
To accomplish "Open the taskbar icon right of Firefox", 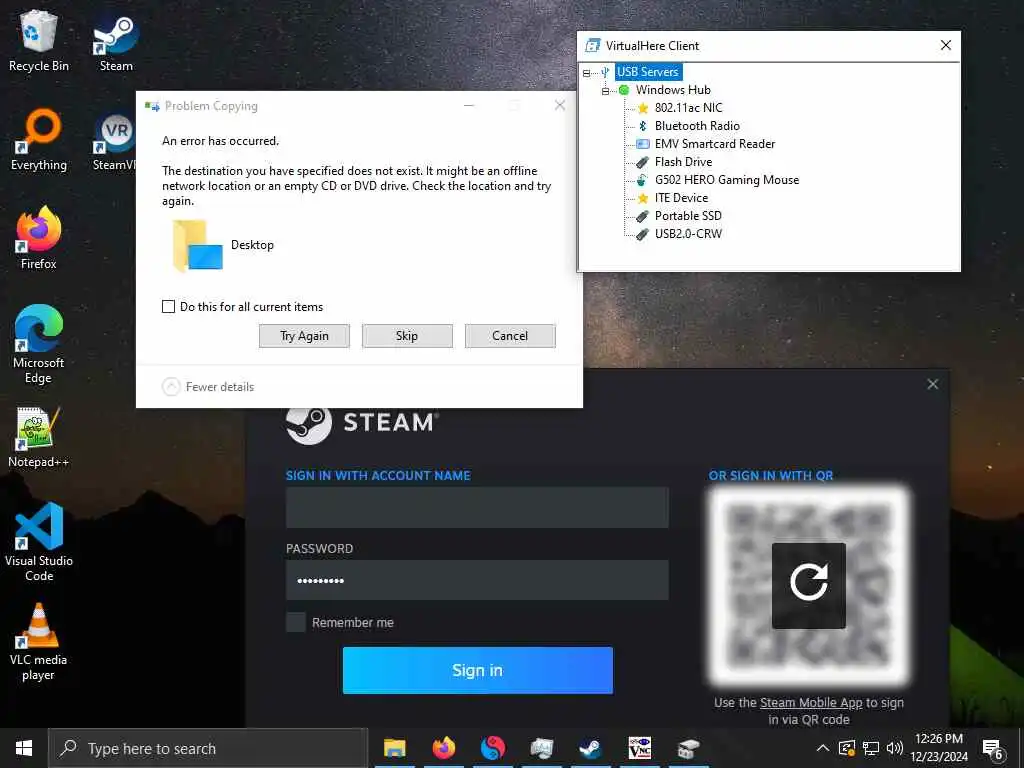I will pyautogui.click(x=492, y=748).
